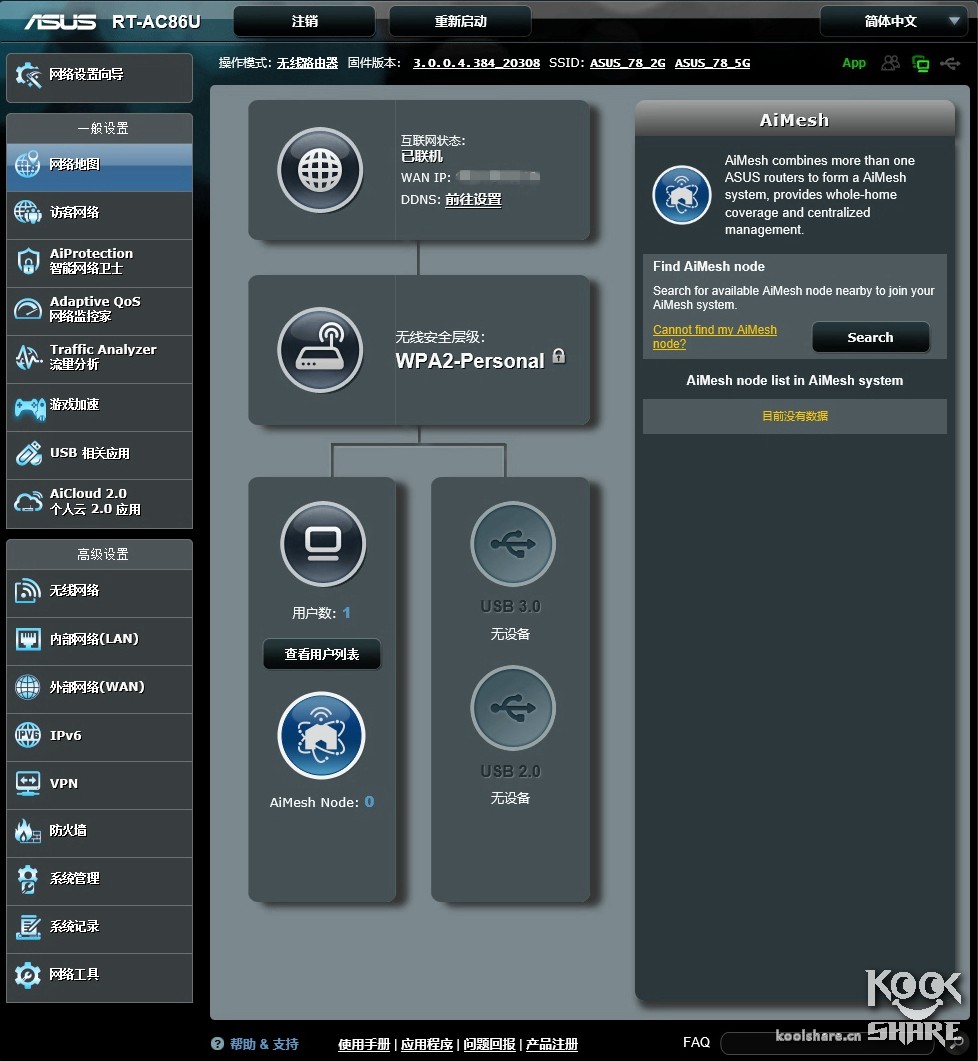Viewport: 978px width, 1061px height.
Task: Open the 产品注册 product registration link
Action: click(552, 1044)
